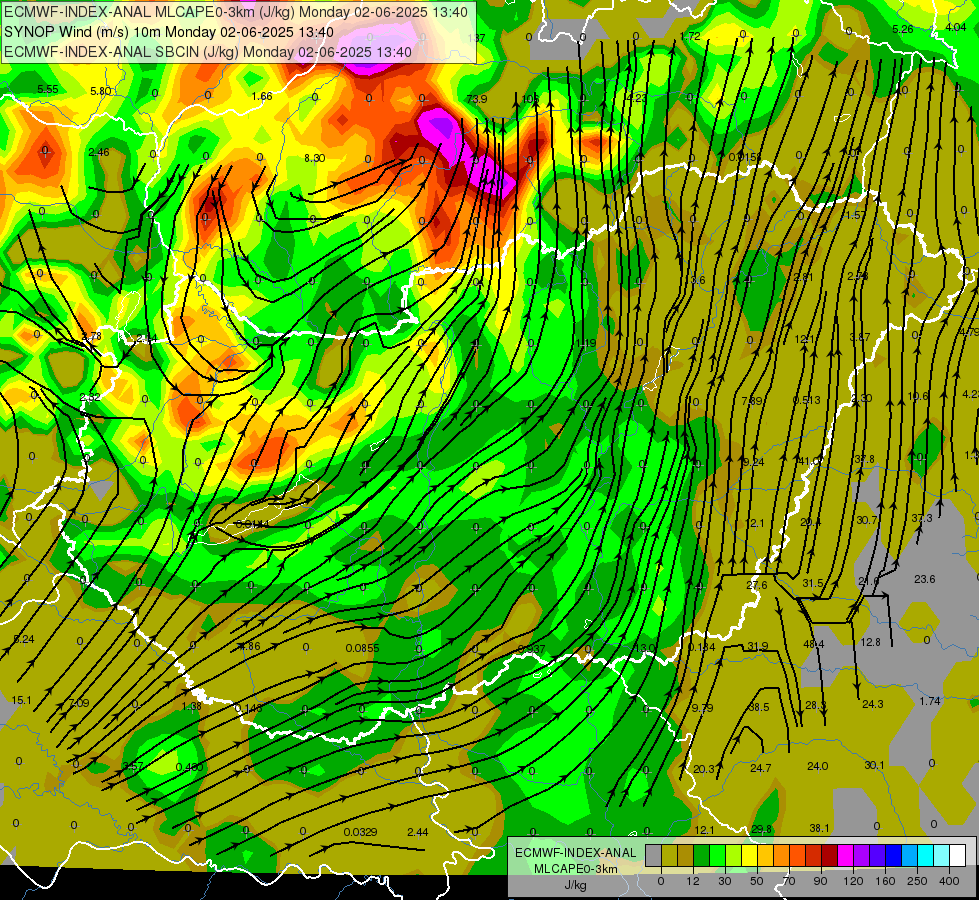Click the map value 38.1
The height and width of the screenshot is (900, 979).
820,828
